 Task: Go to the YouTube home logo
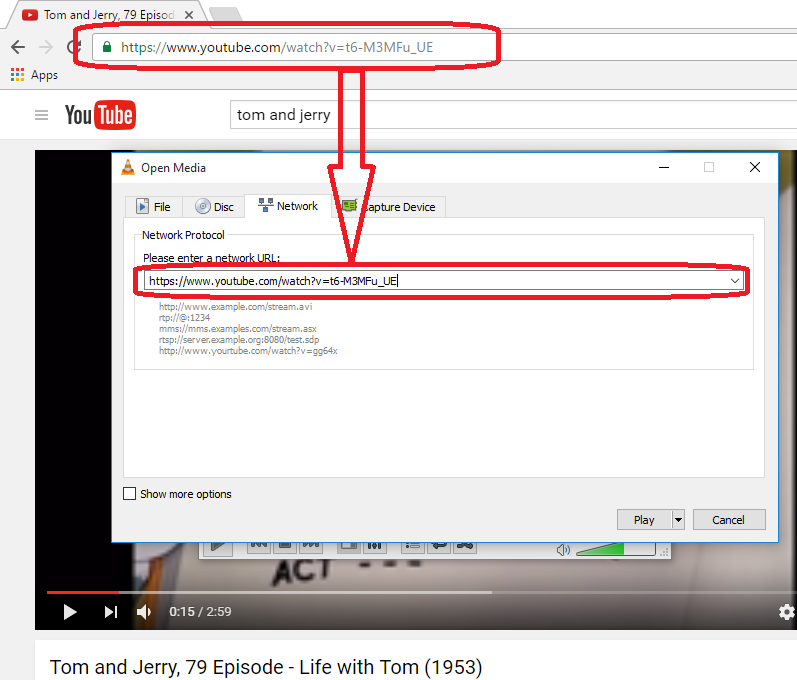(101, 115)
